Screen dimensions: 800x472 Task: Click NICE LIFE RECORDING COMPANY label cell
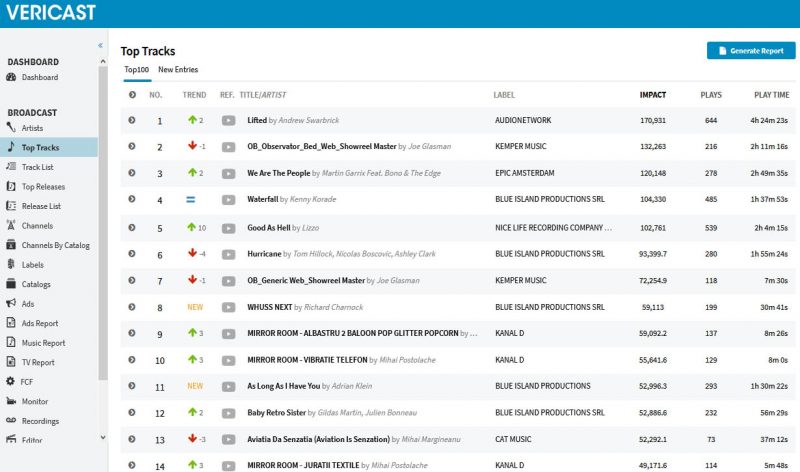coord(553,228)
